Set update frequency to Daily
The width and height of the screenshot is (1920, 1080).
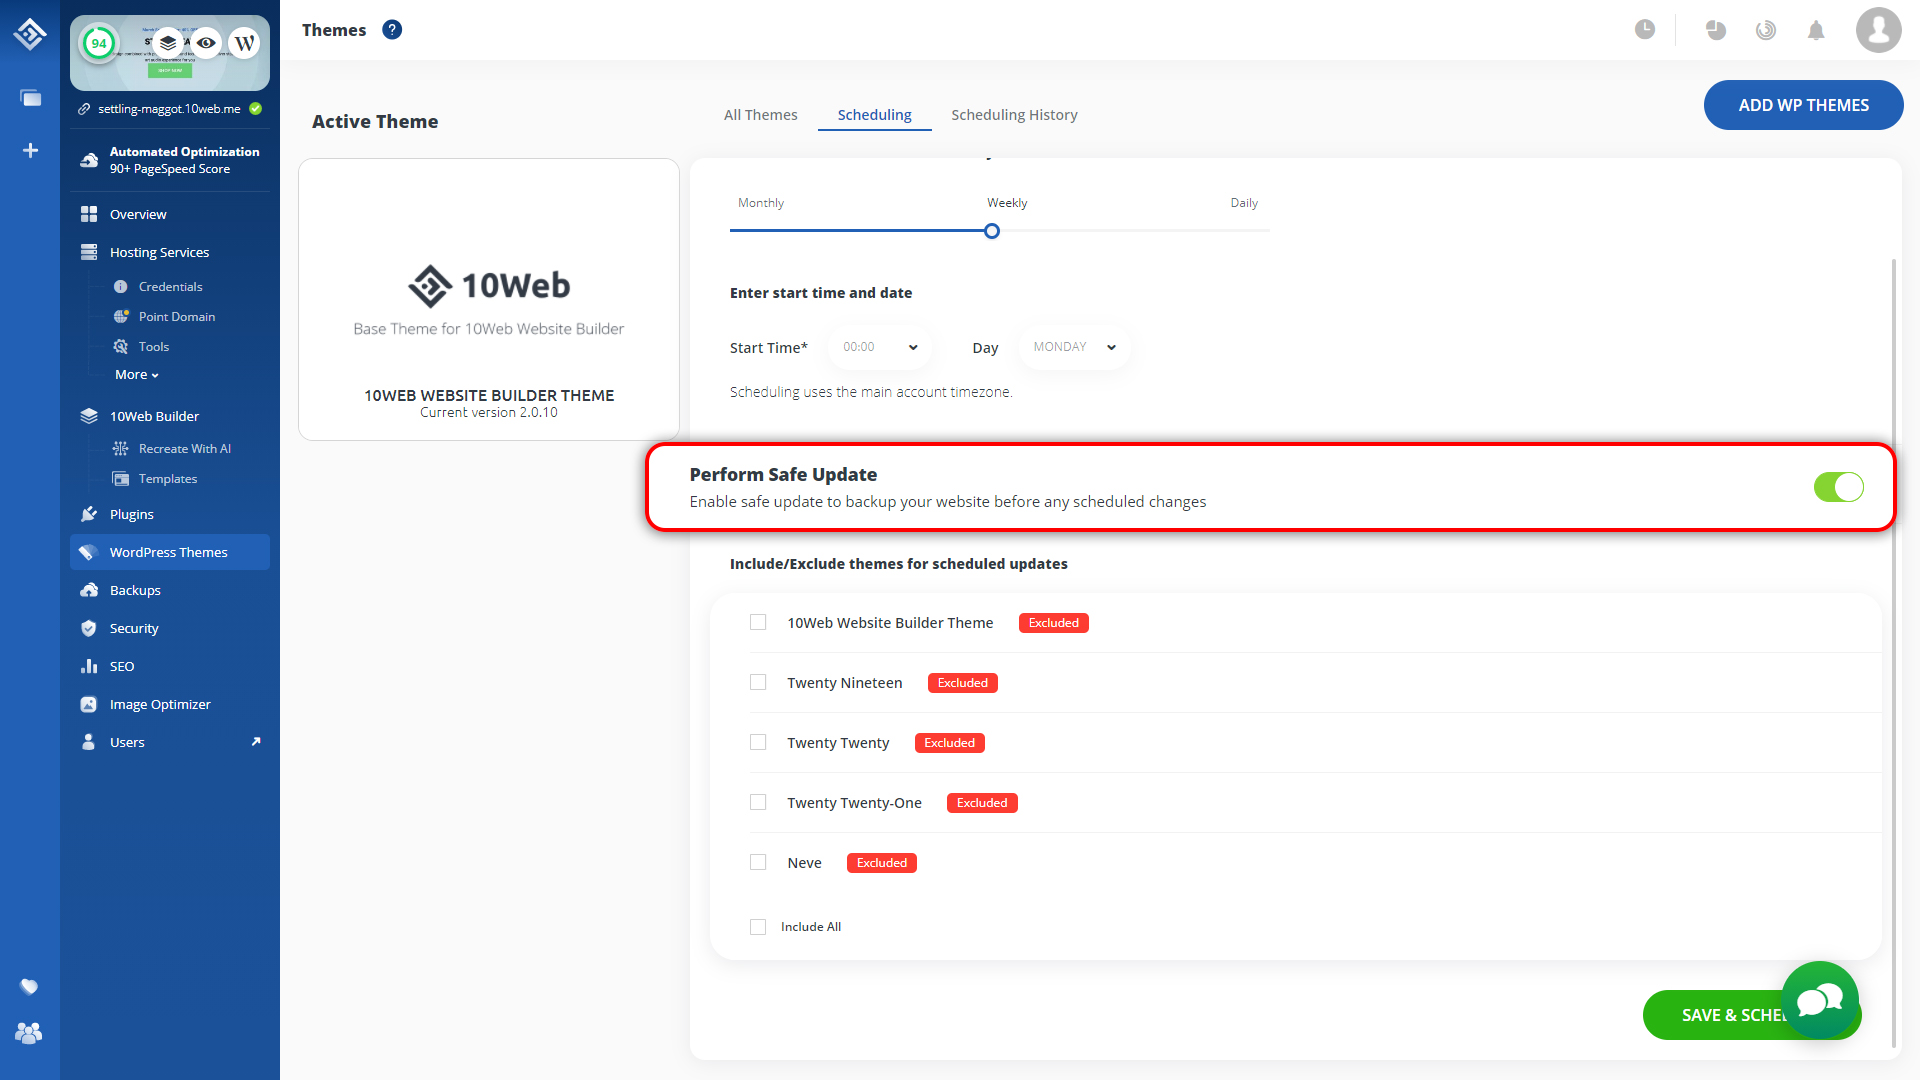tap(1244, 203)
